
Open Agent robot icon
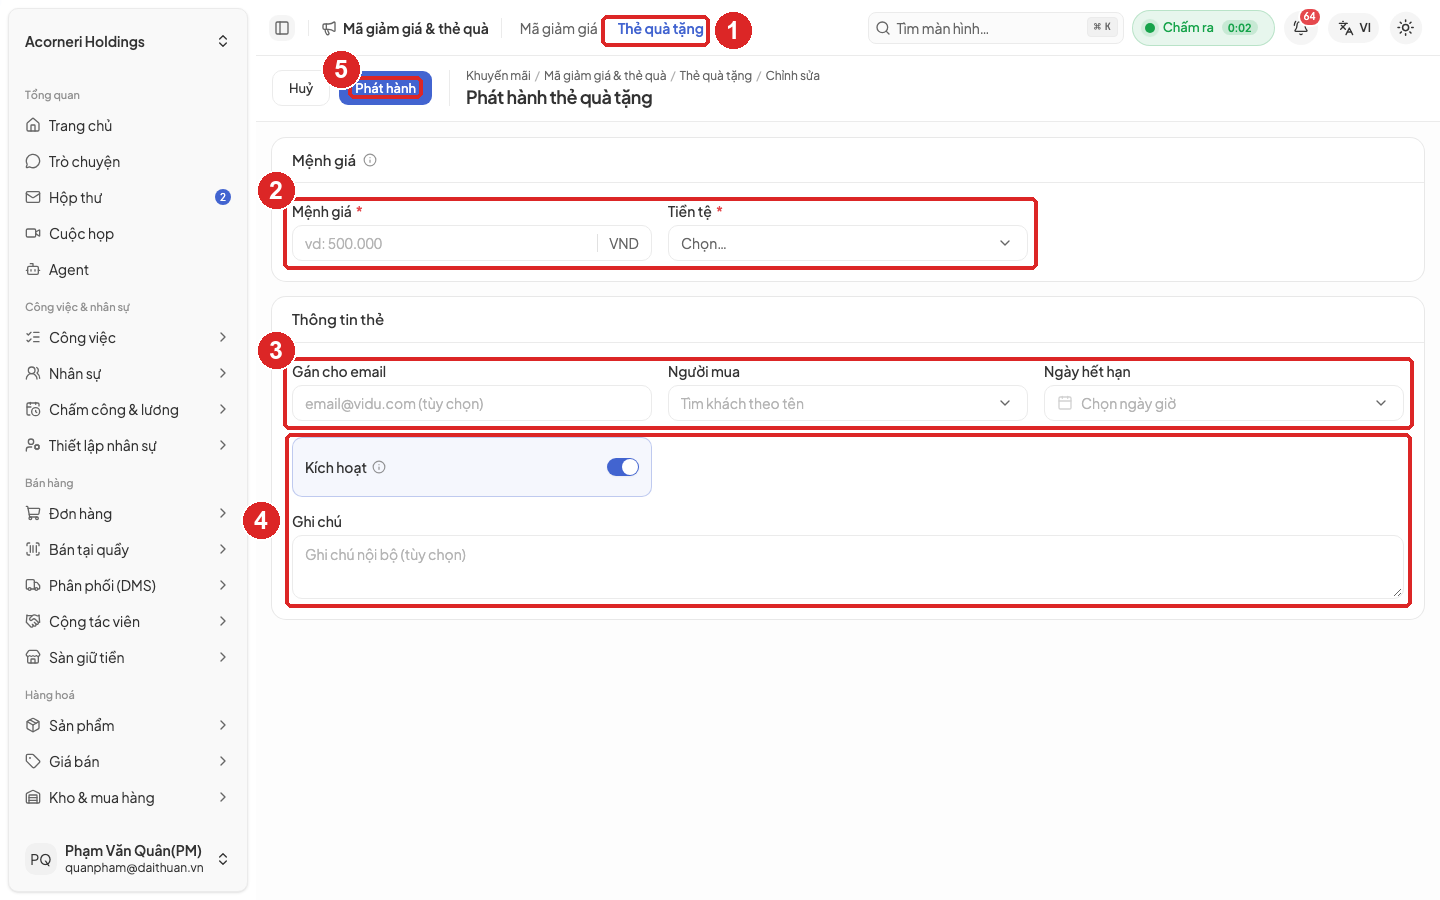pyautogui.click(x=33, y=270)
